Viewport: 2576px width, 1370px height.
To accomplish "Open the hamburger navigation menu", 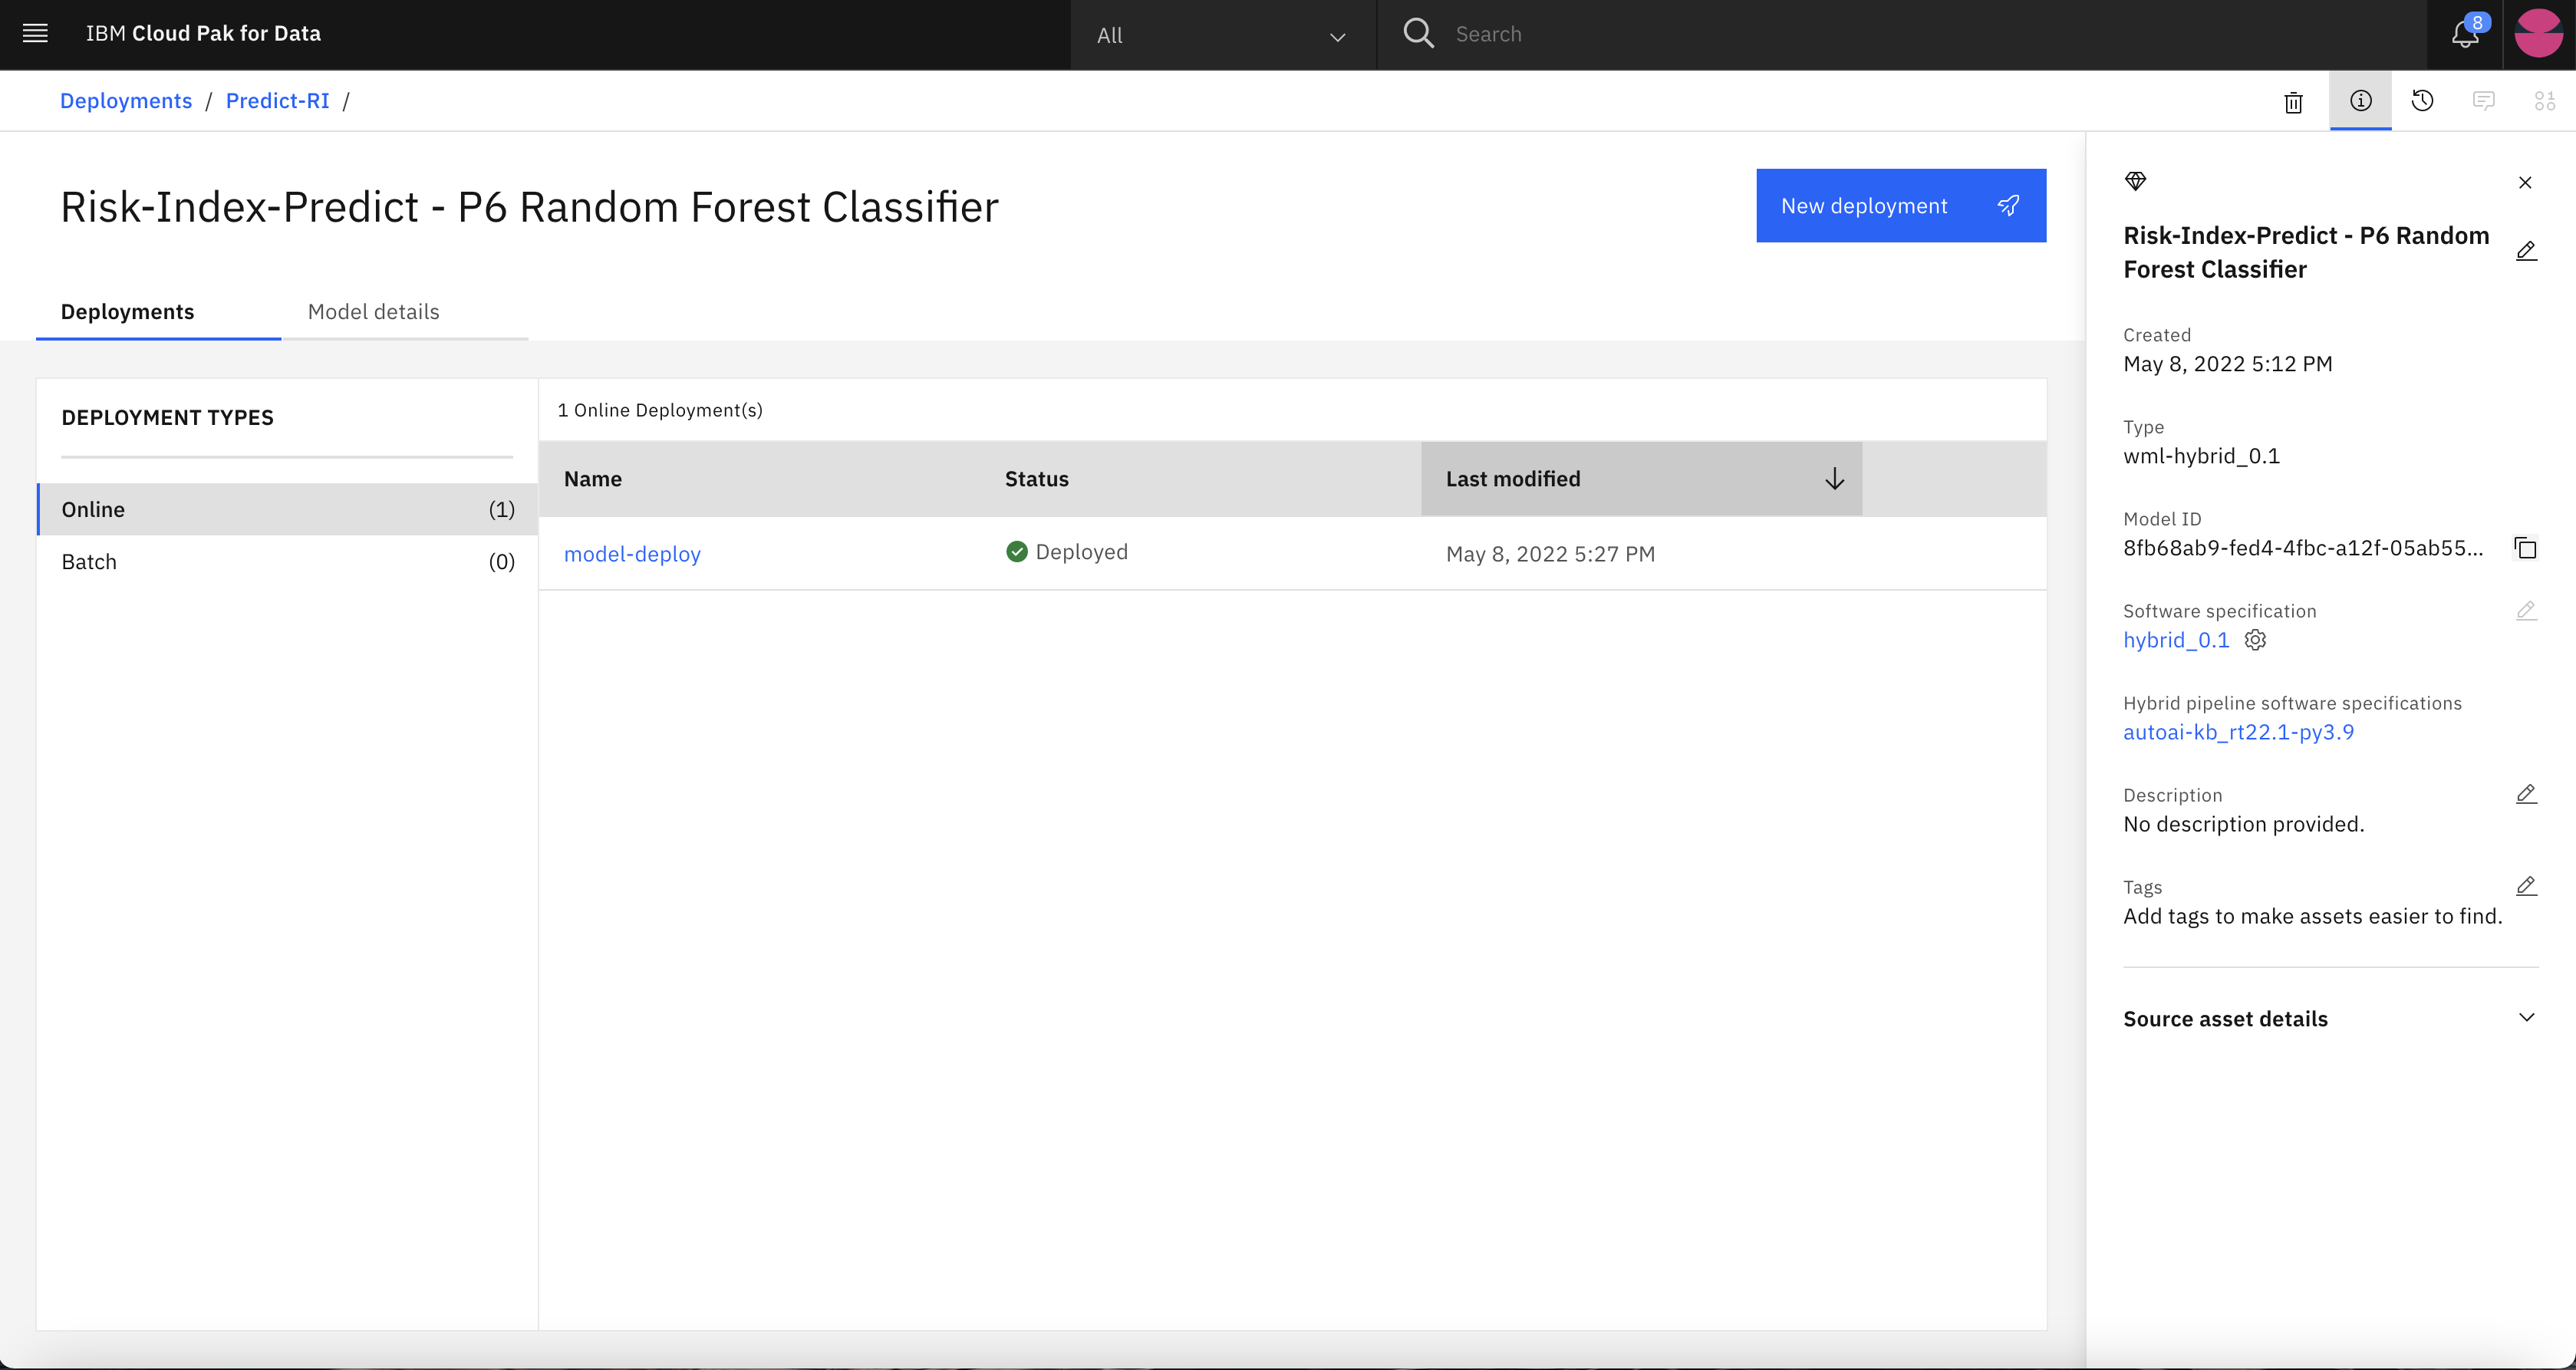I will tap(35, 34).
